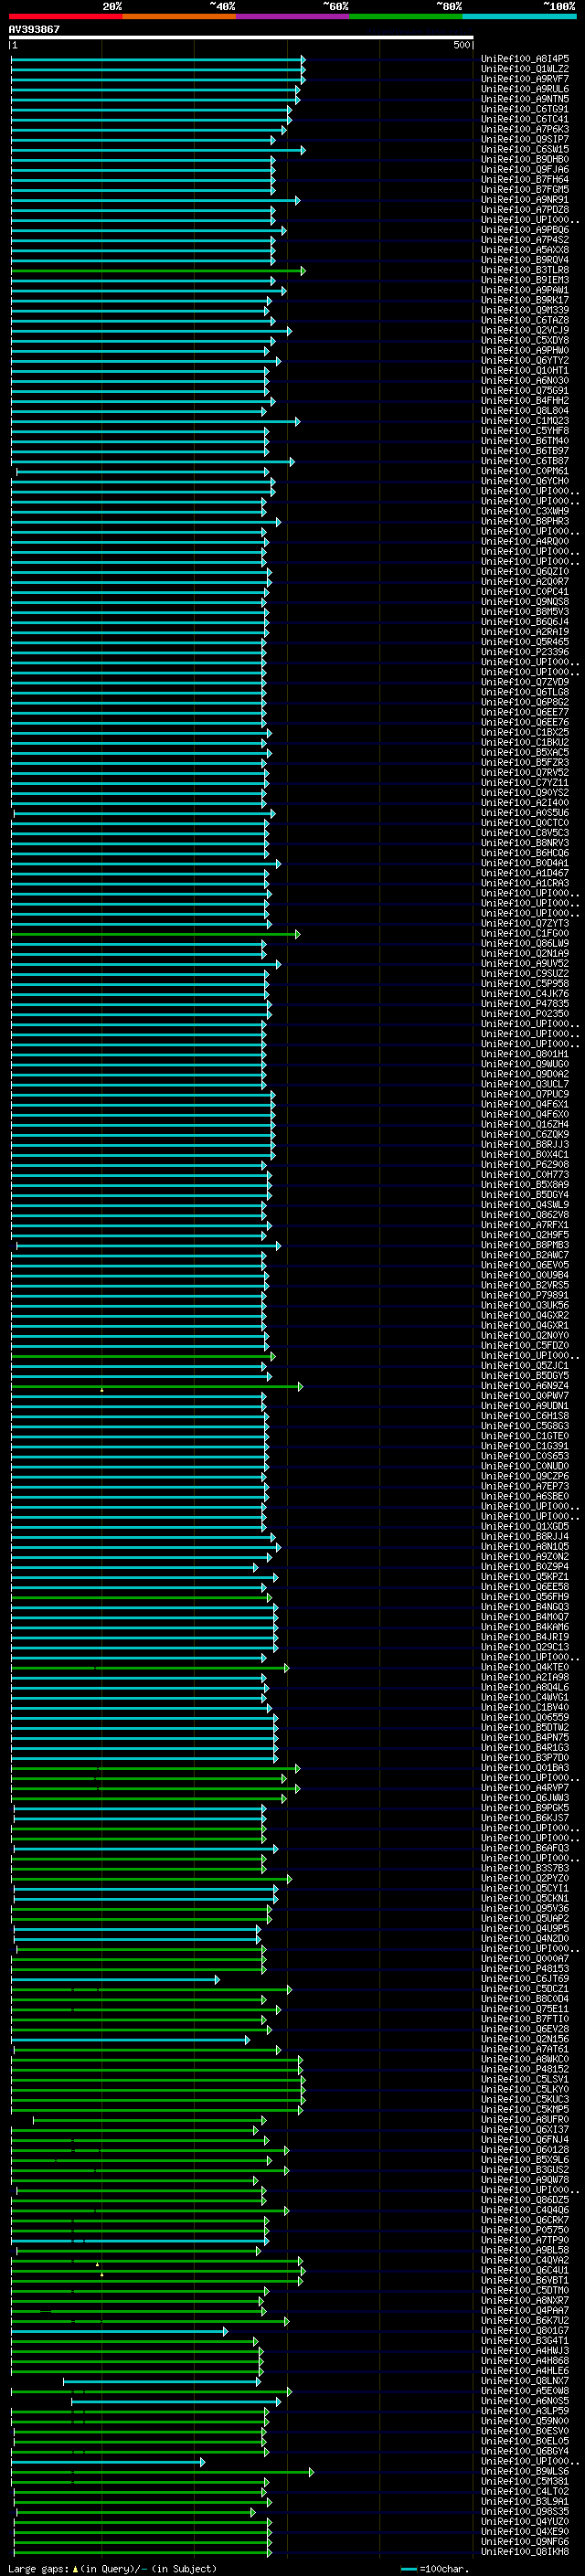
Task: Select the UniRef100_Q98S35 label
Action: (525, 2512)
